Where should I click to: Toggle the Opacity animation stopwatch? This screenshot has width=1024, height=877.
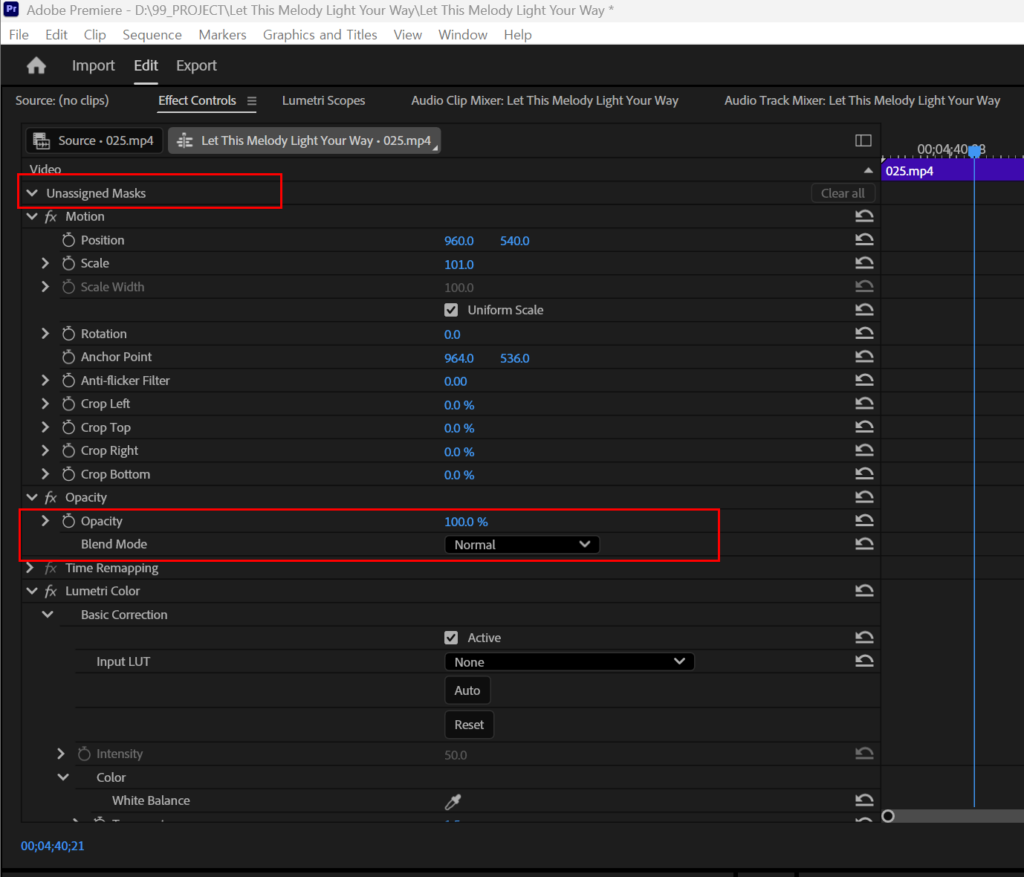[x=69, y=521]
